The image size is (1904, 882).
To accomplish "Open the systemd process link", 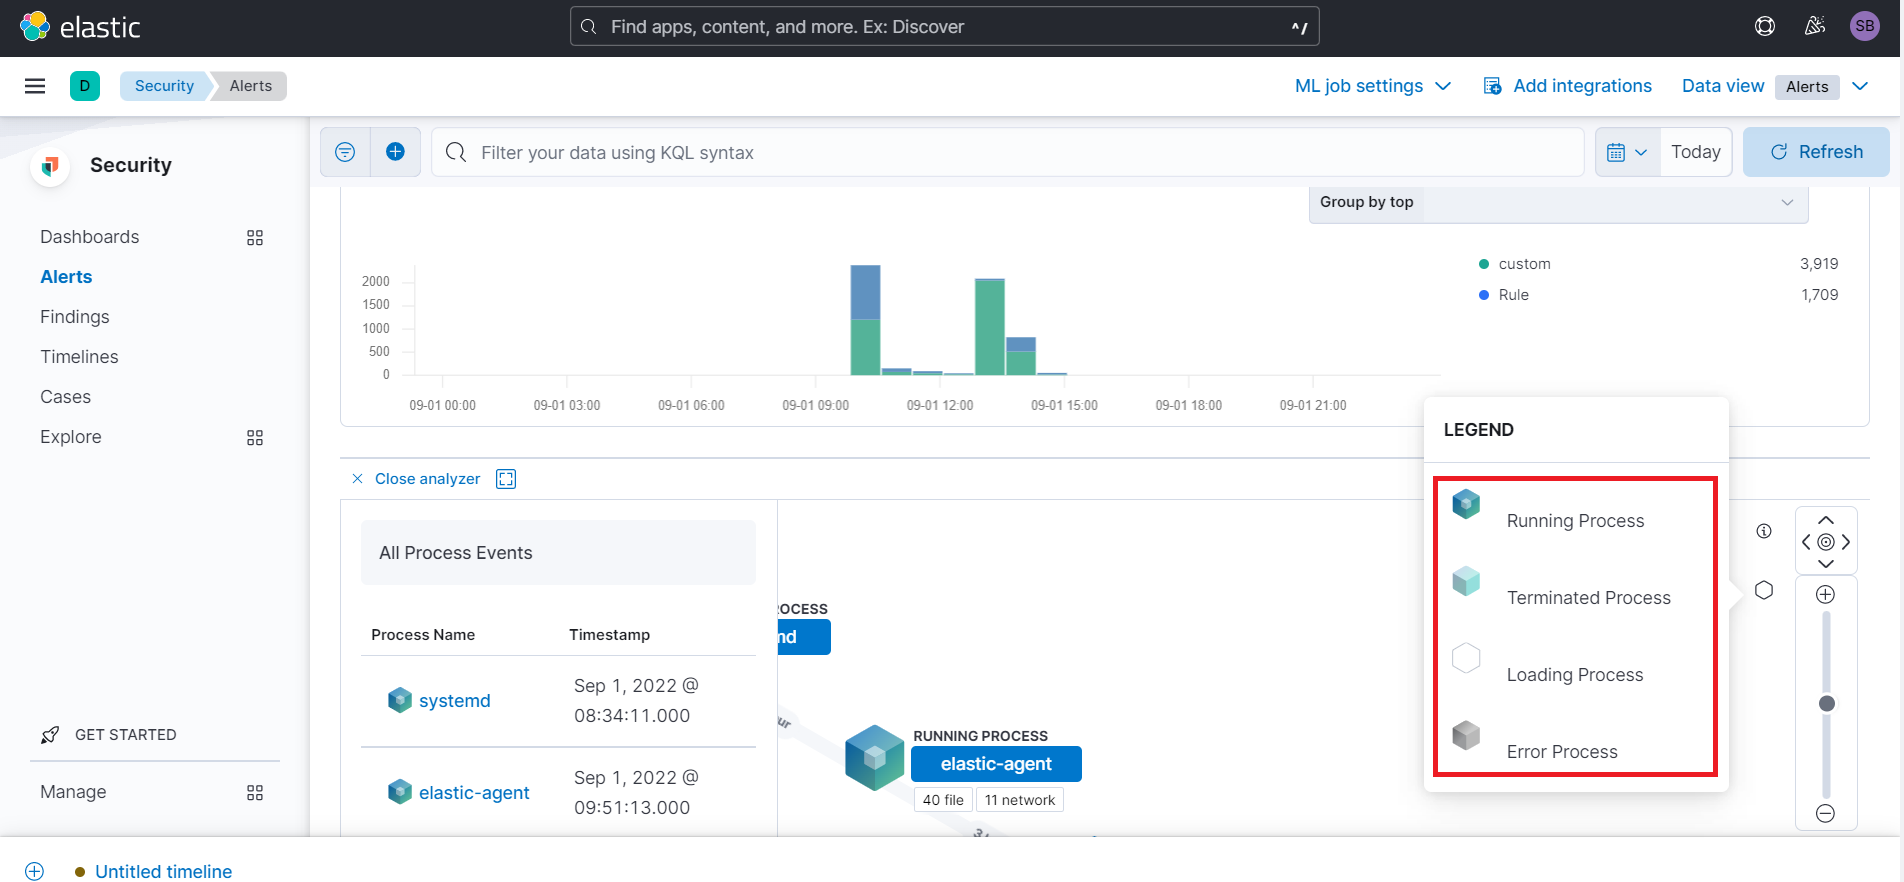I will pos(455,701).
